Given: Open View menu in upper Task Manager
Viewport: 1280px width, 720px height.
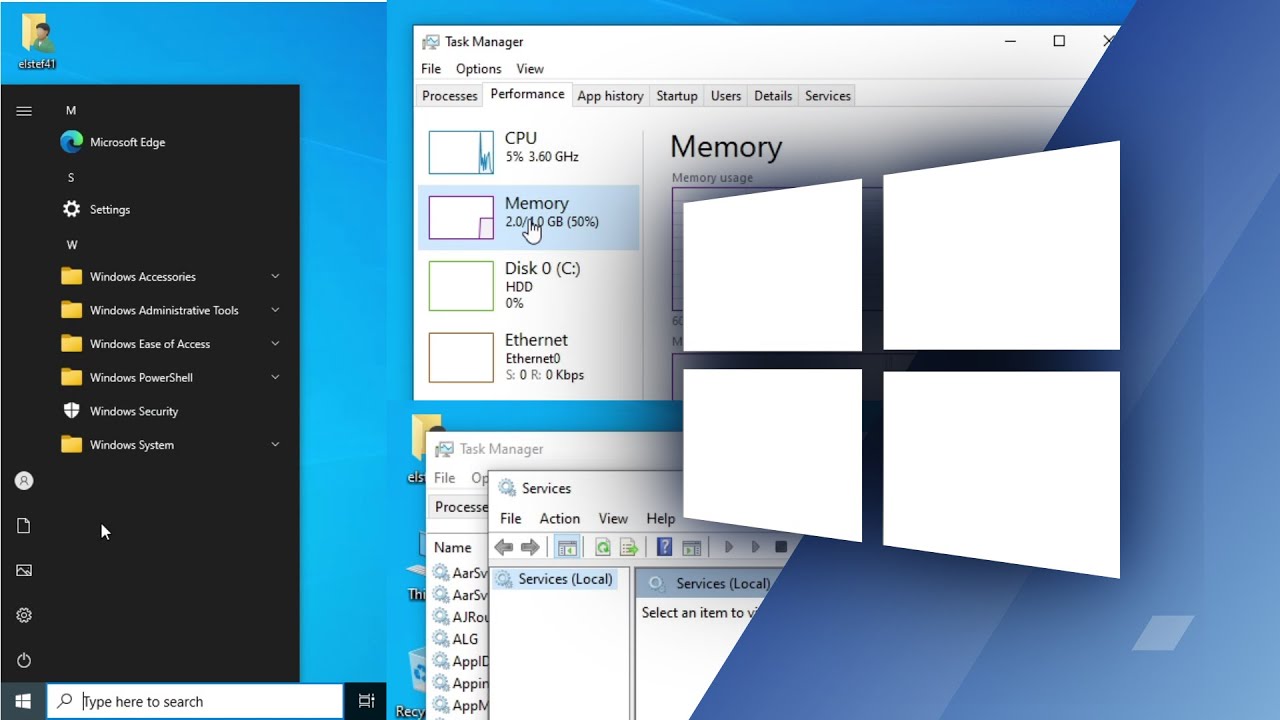Looking at the screenshot, I should [x=530, y=69].
